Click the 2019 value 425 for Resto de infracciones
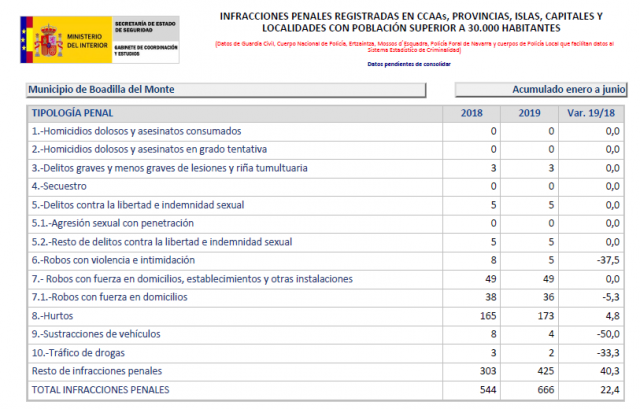This screenshot has width=640, height=409. pyautogui.click(x=546, y=371)
